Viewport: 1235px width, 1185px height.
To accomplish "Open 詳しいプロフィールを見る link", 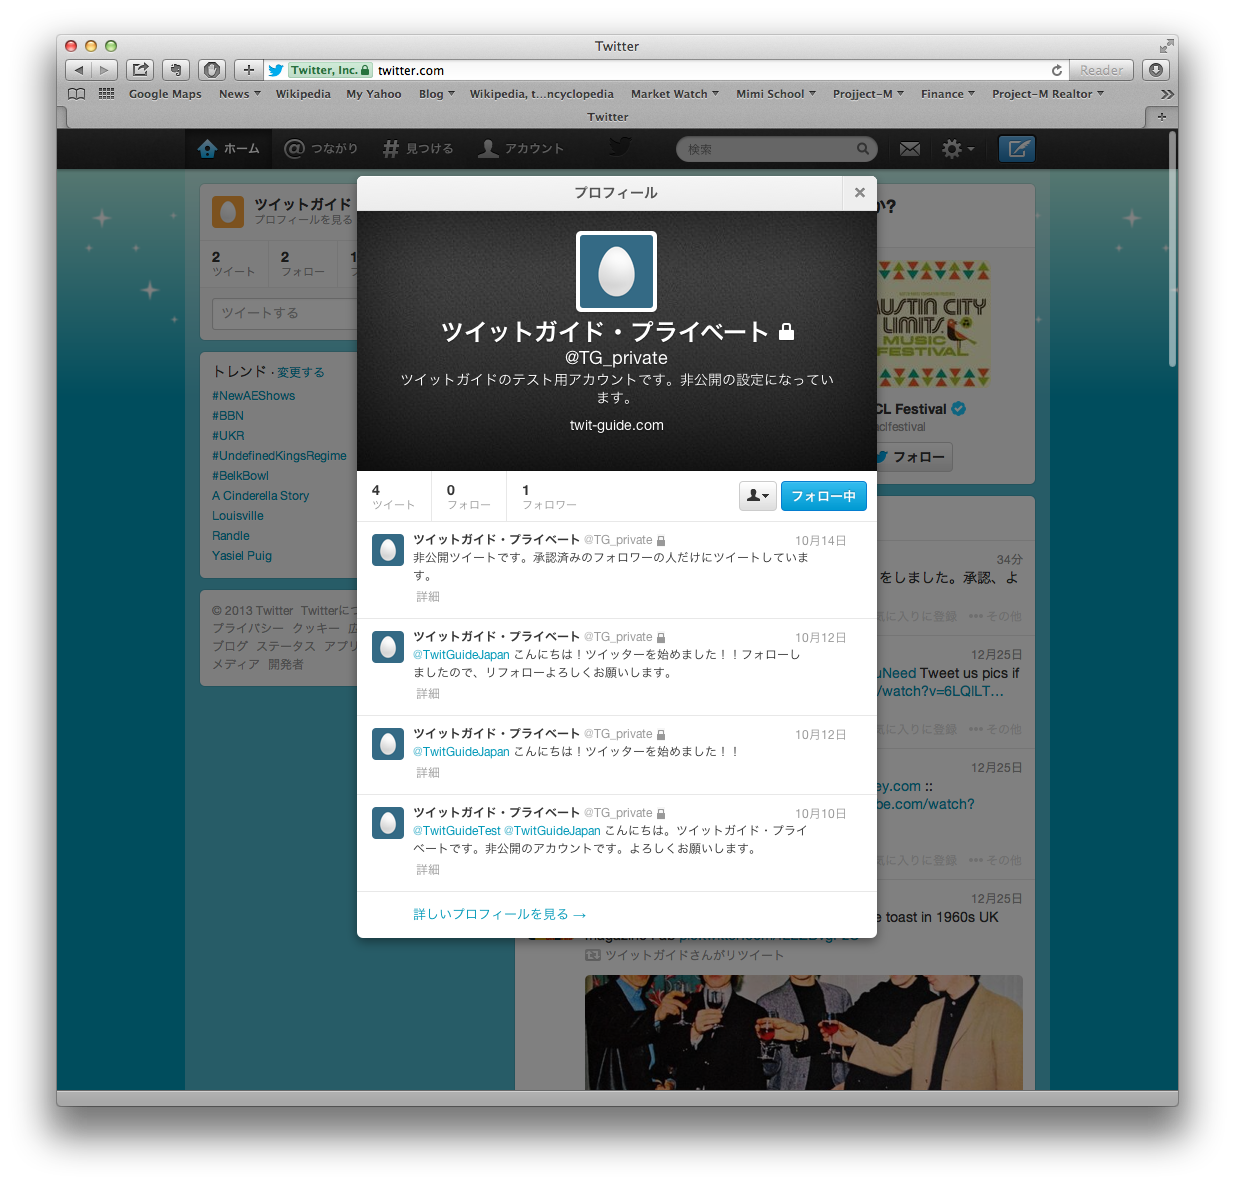I will click(500, 914).
